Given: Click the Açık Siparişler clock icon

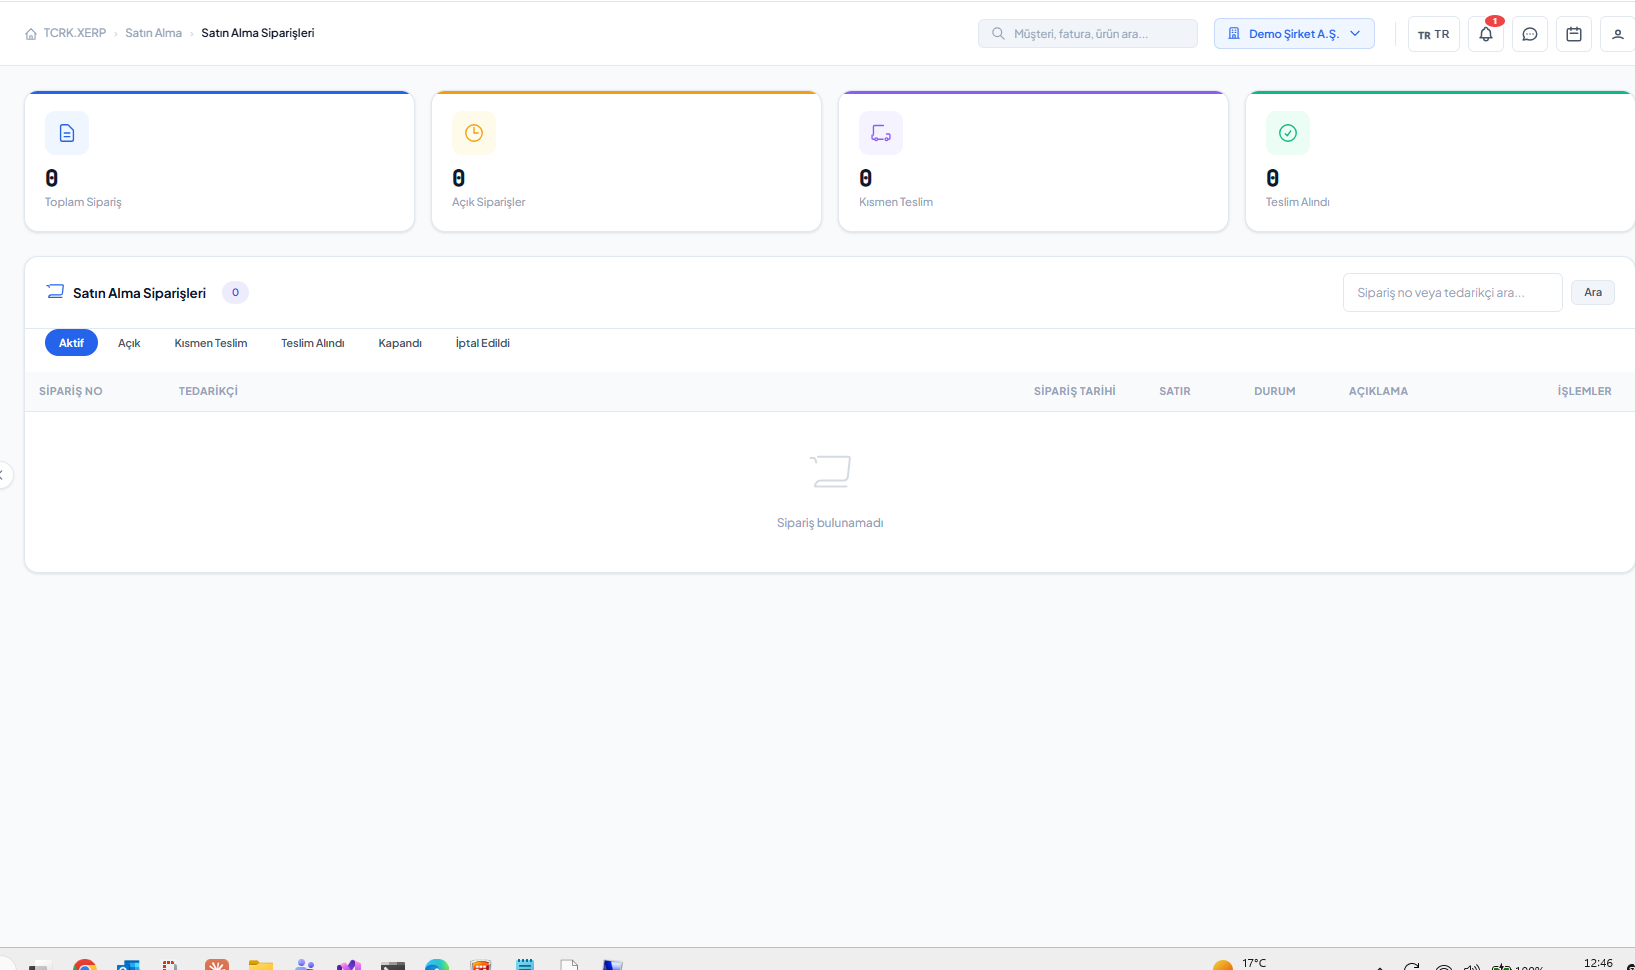Looking at the screenshot, I should click(x=474, y=133).
